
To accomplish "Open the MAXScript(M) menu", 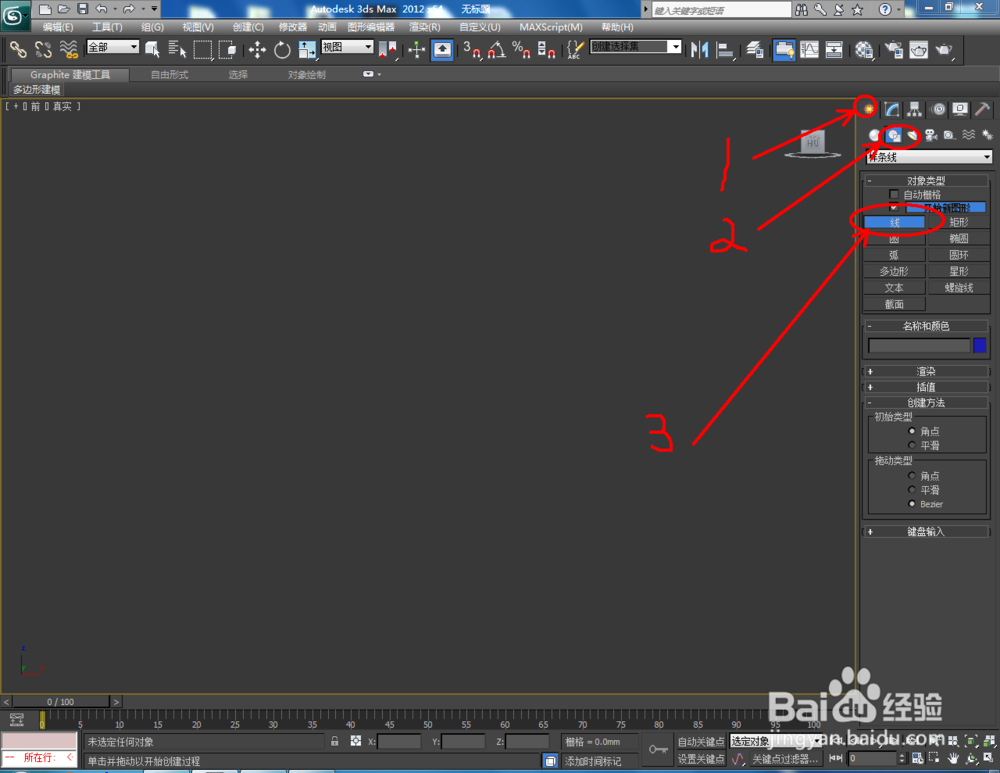I will click(551, 27).
